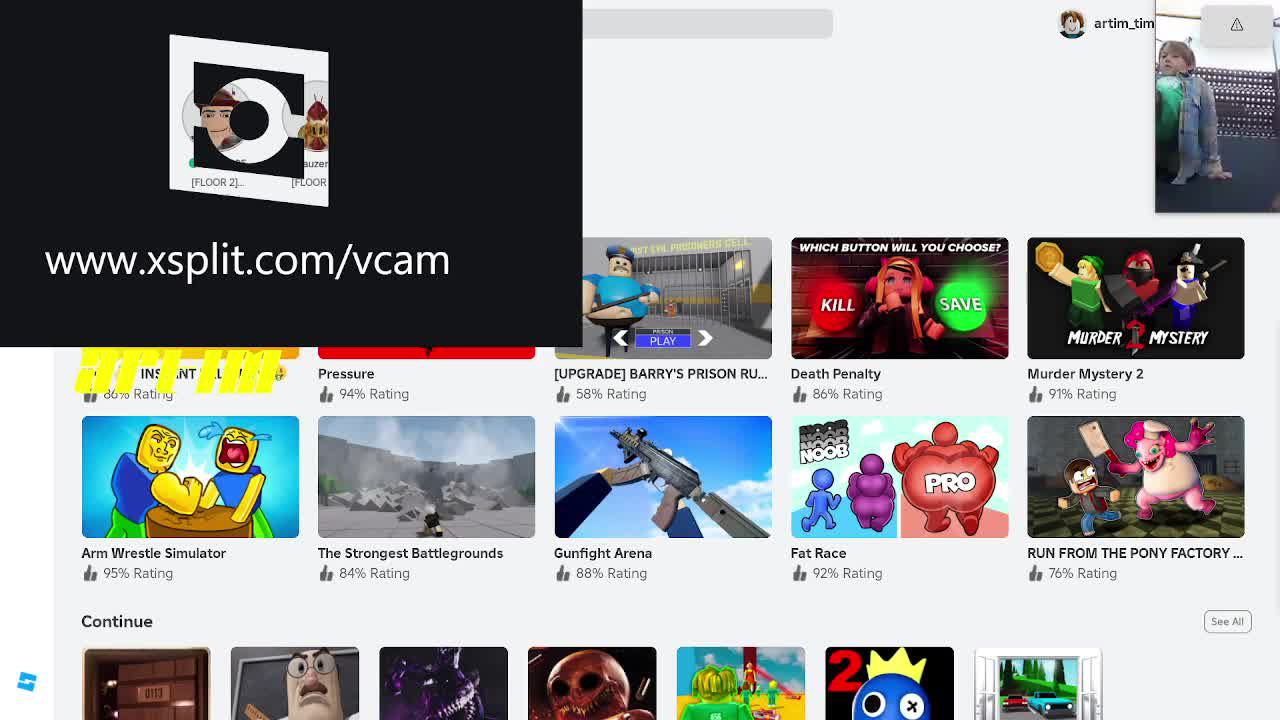Click the search bar at the top
The height and width of the screenshot is (720, 1280).
click(x=708, y=24)
